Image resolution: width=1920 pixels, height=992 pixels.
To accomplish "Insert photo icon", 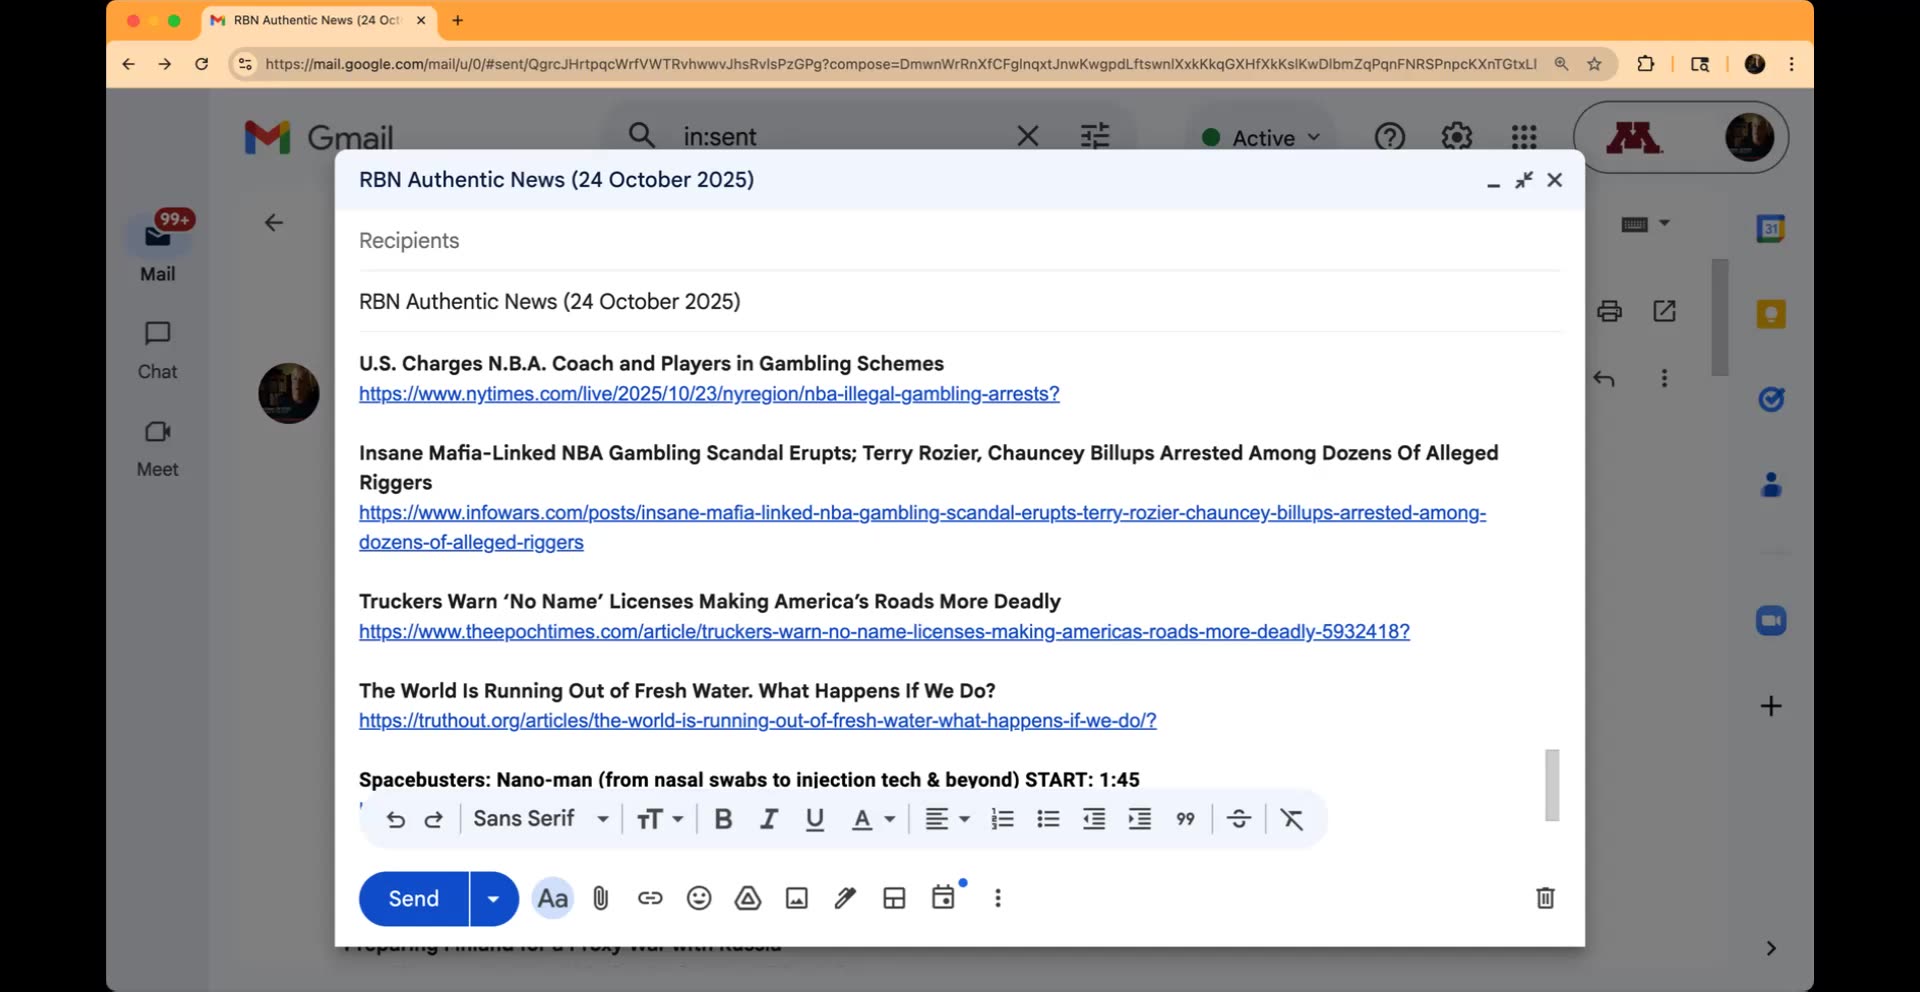I will point(796,898).
